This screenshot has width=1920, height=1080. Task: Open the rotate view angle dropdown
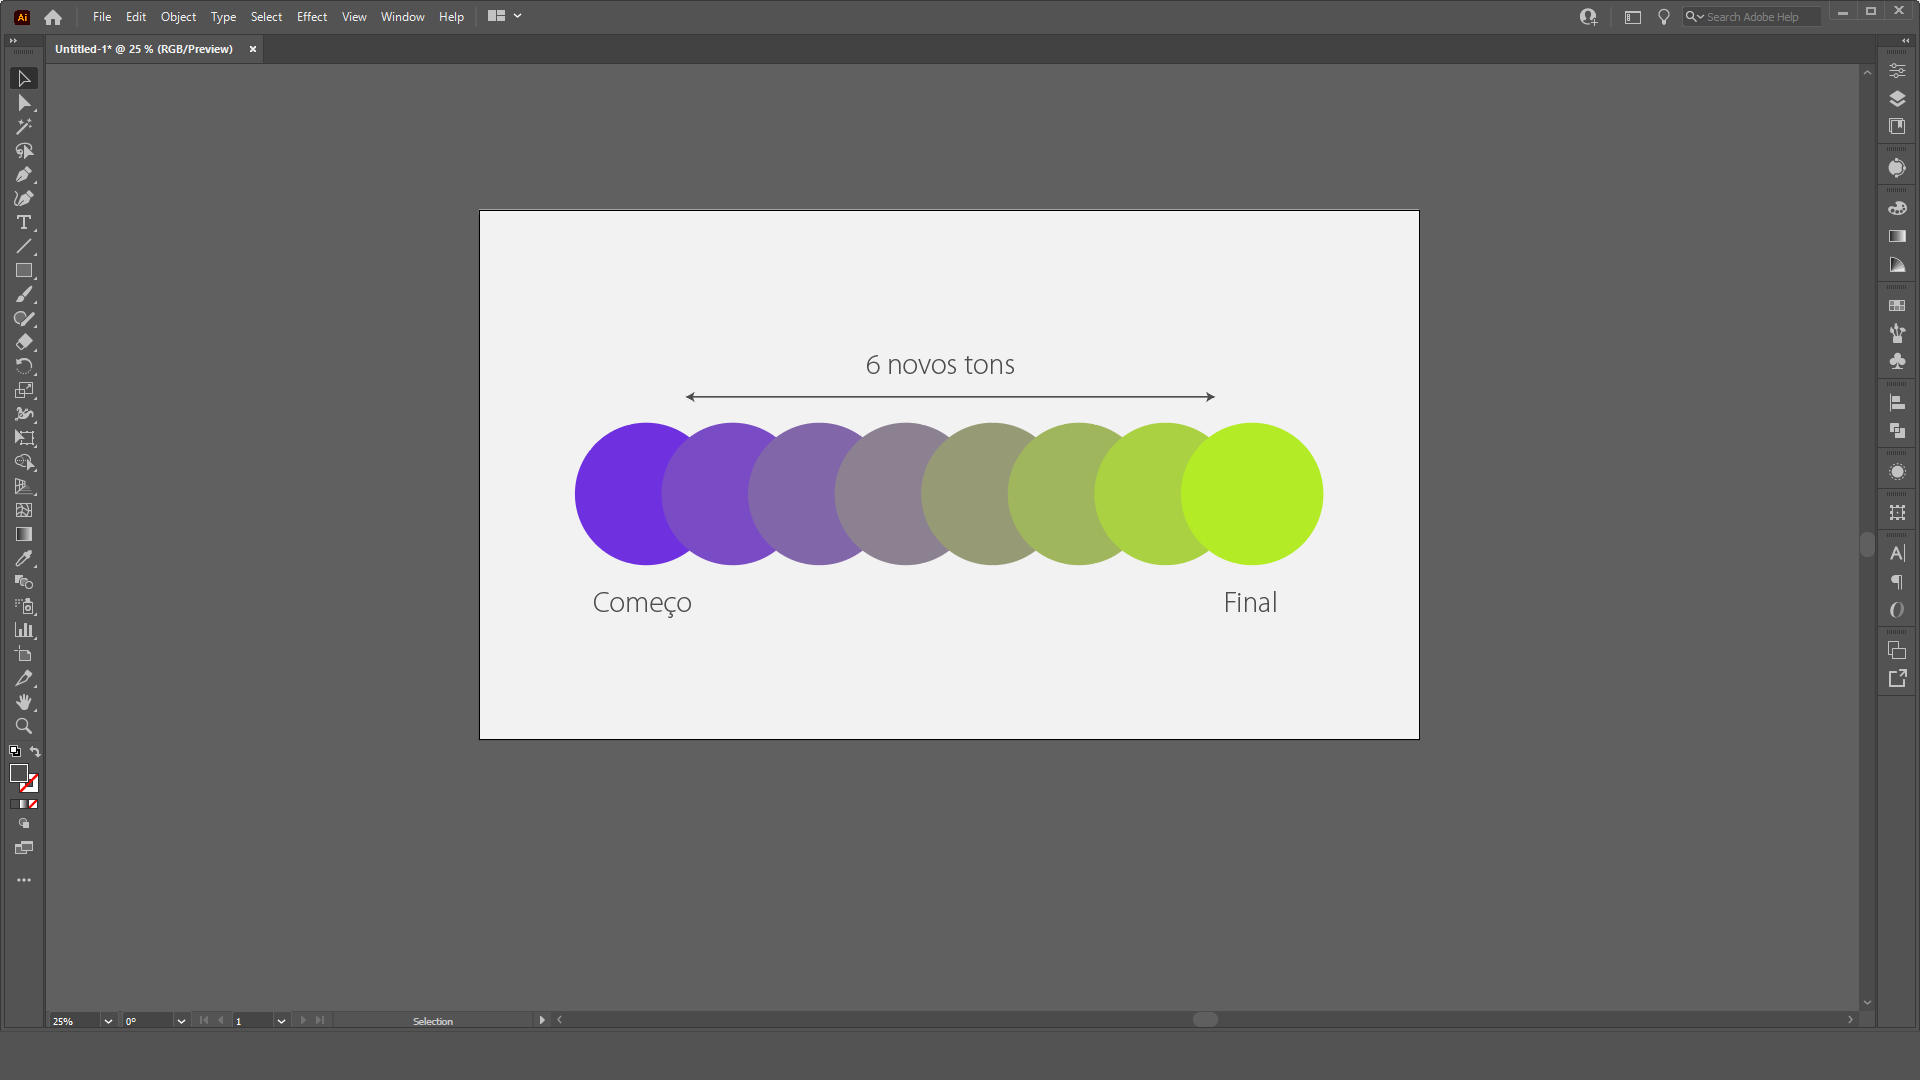pyautogui.click(x=181, y=1021)
